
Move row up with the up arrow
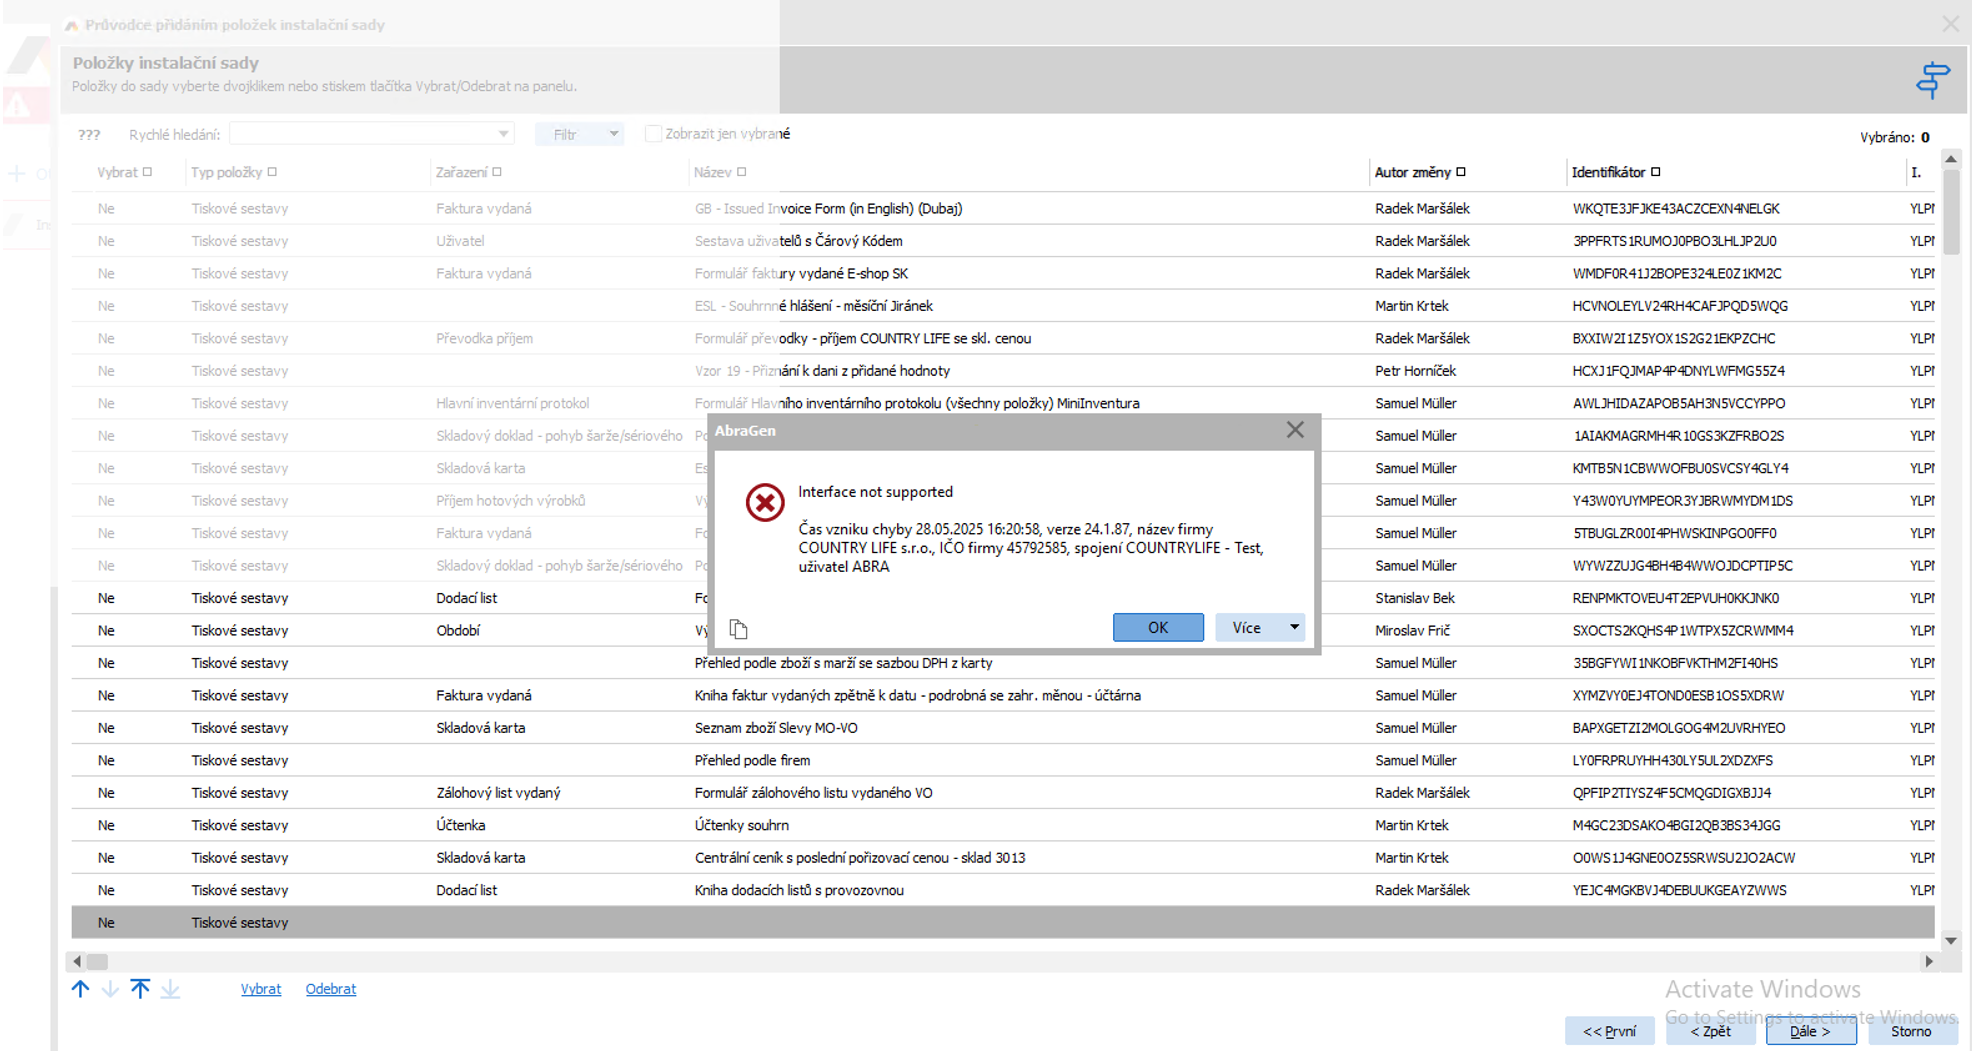(x=81, y=989)
